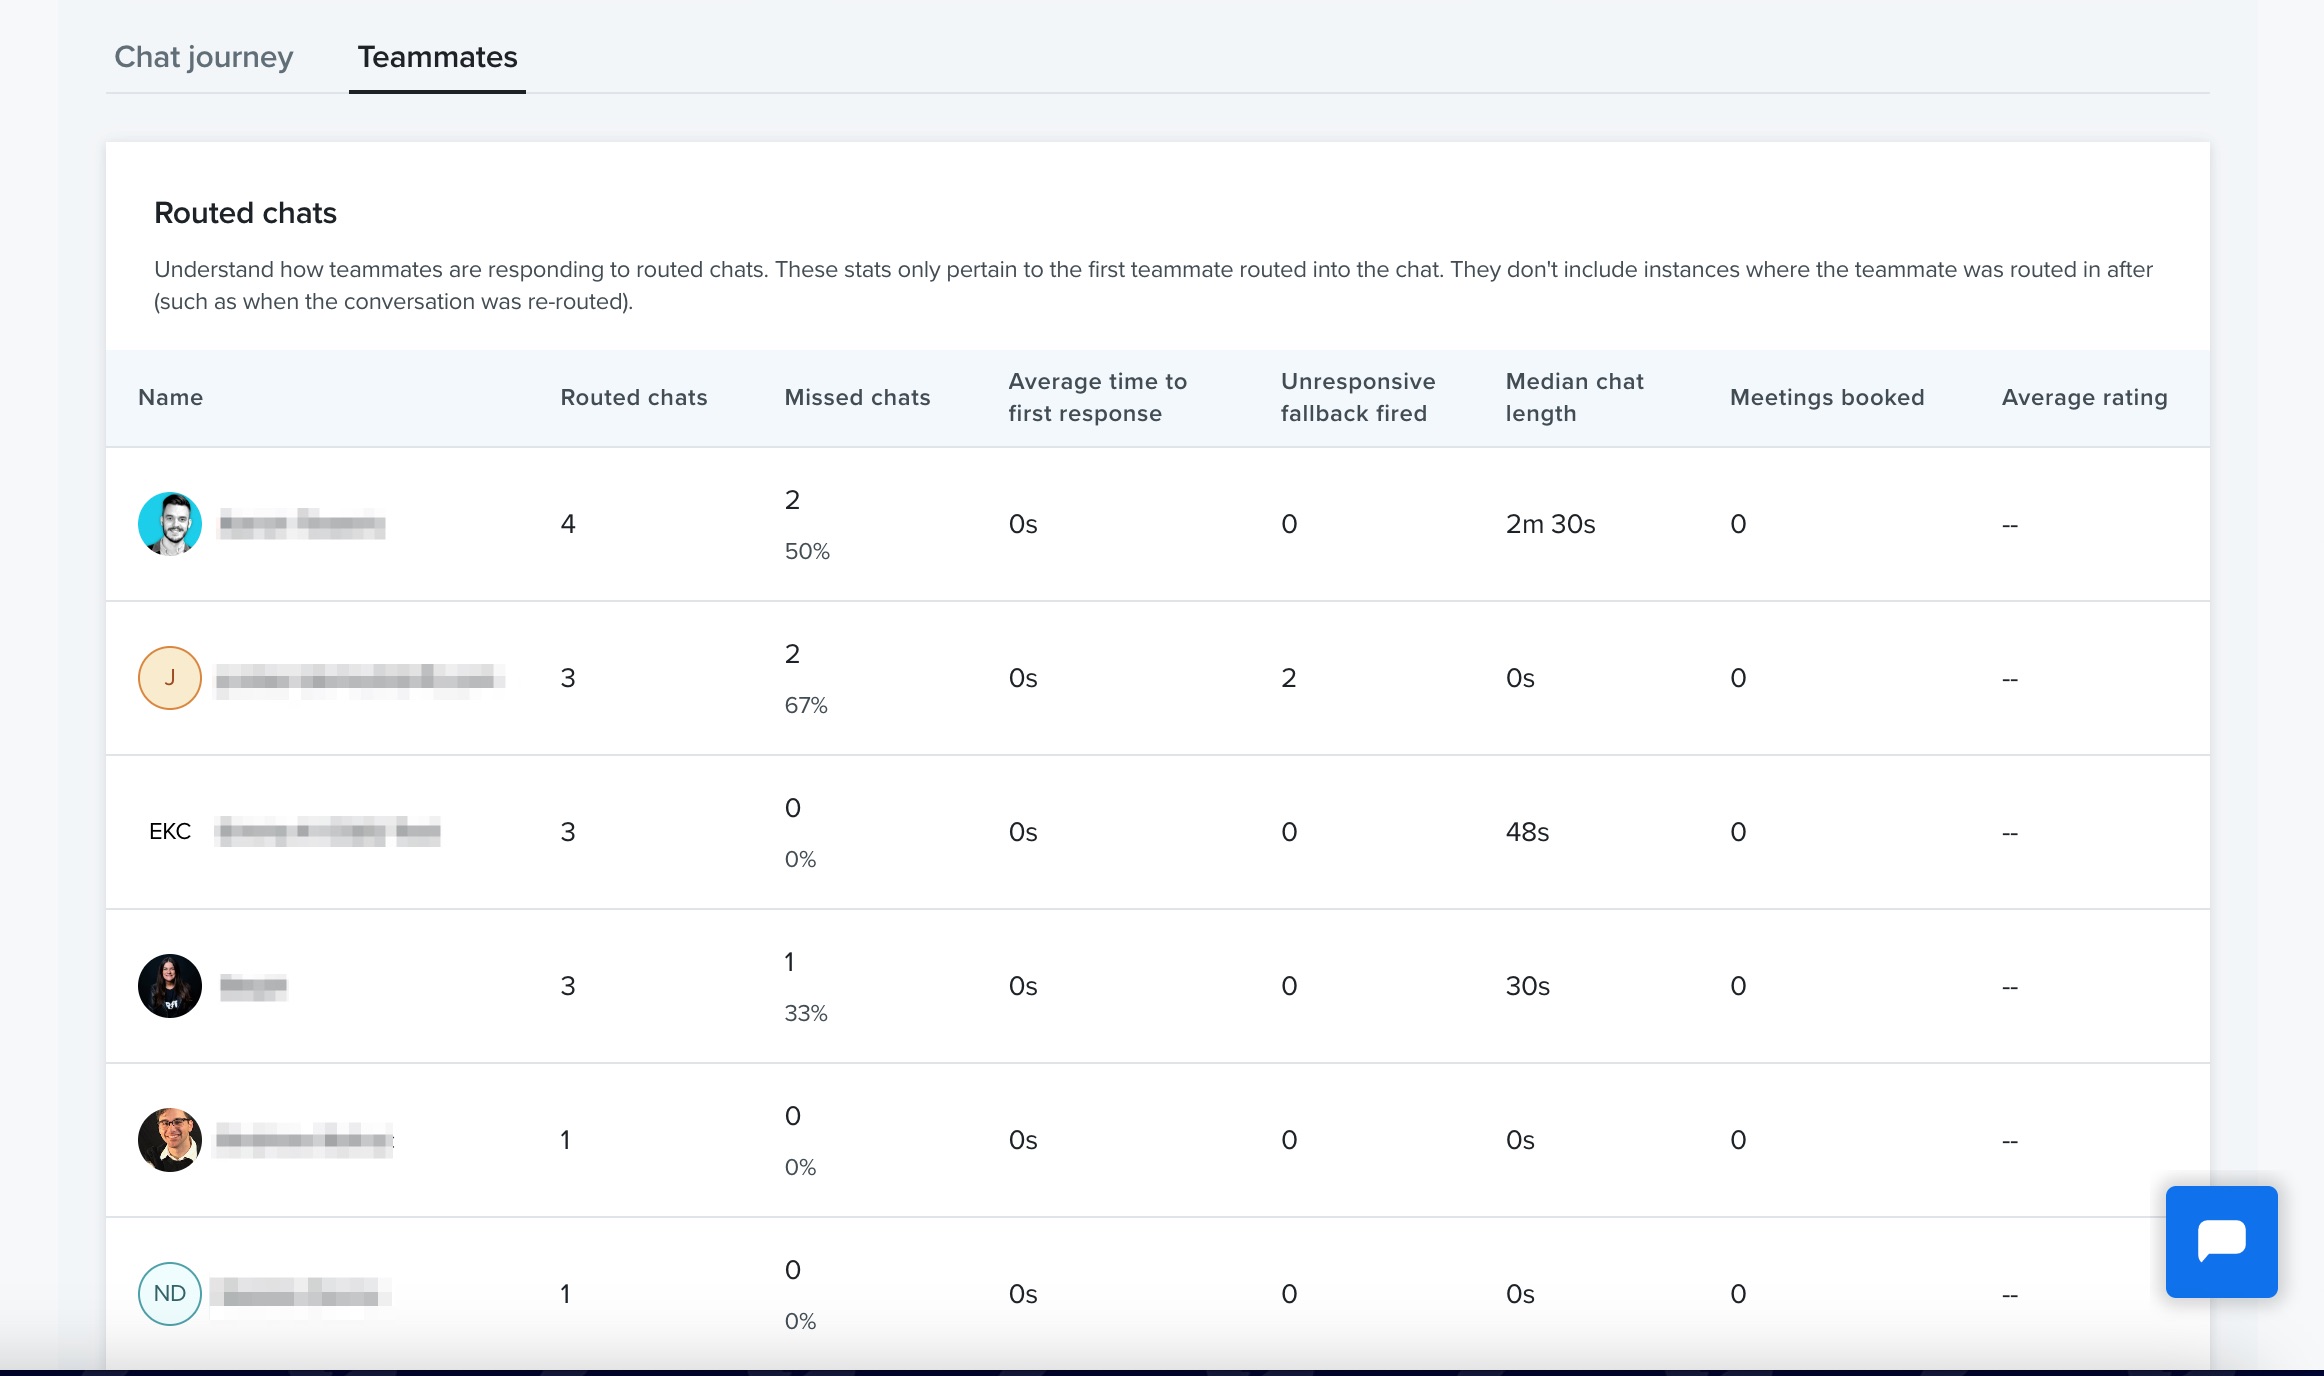Click the blurred name beside EKC

click(328, 831)
